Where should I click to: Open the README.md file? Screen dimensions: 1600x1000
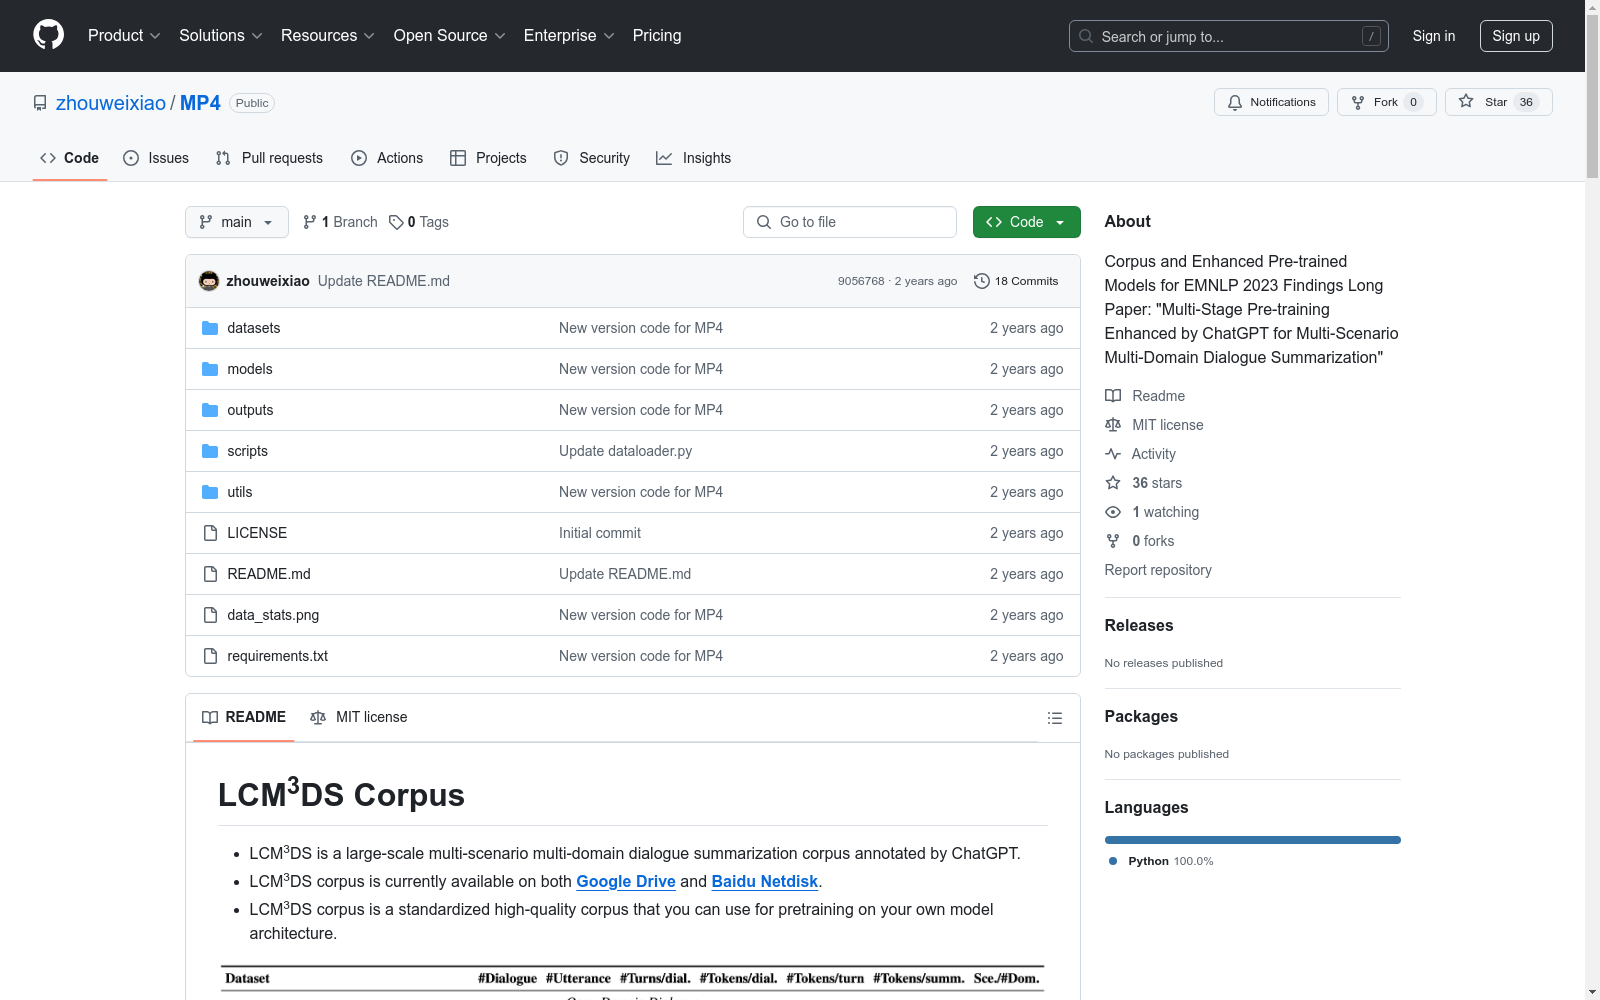click(x=269, y=574)
